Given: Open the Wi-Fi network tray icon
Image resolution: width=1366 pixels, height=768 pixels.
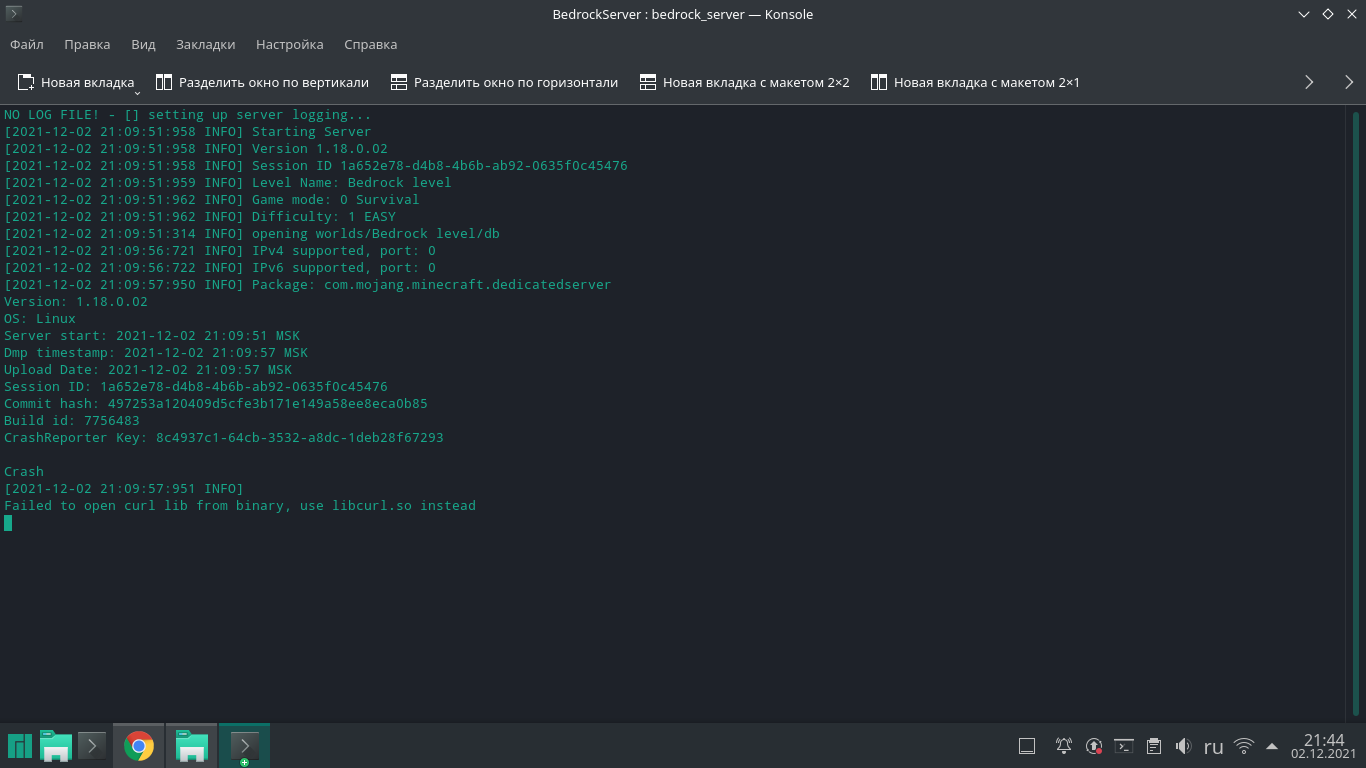Looking at the screenshot, I should (1244, 746).
